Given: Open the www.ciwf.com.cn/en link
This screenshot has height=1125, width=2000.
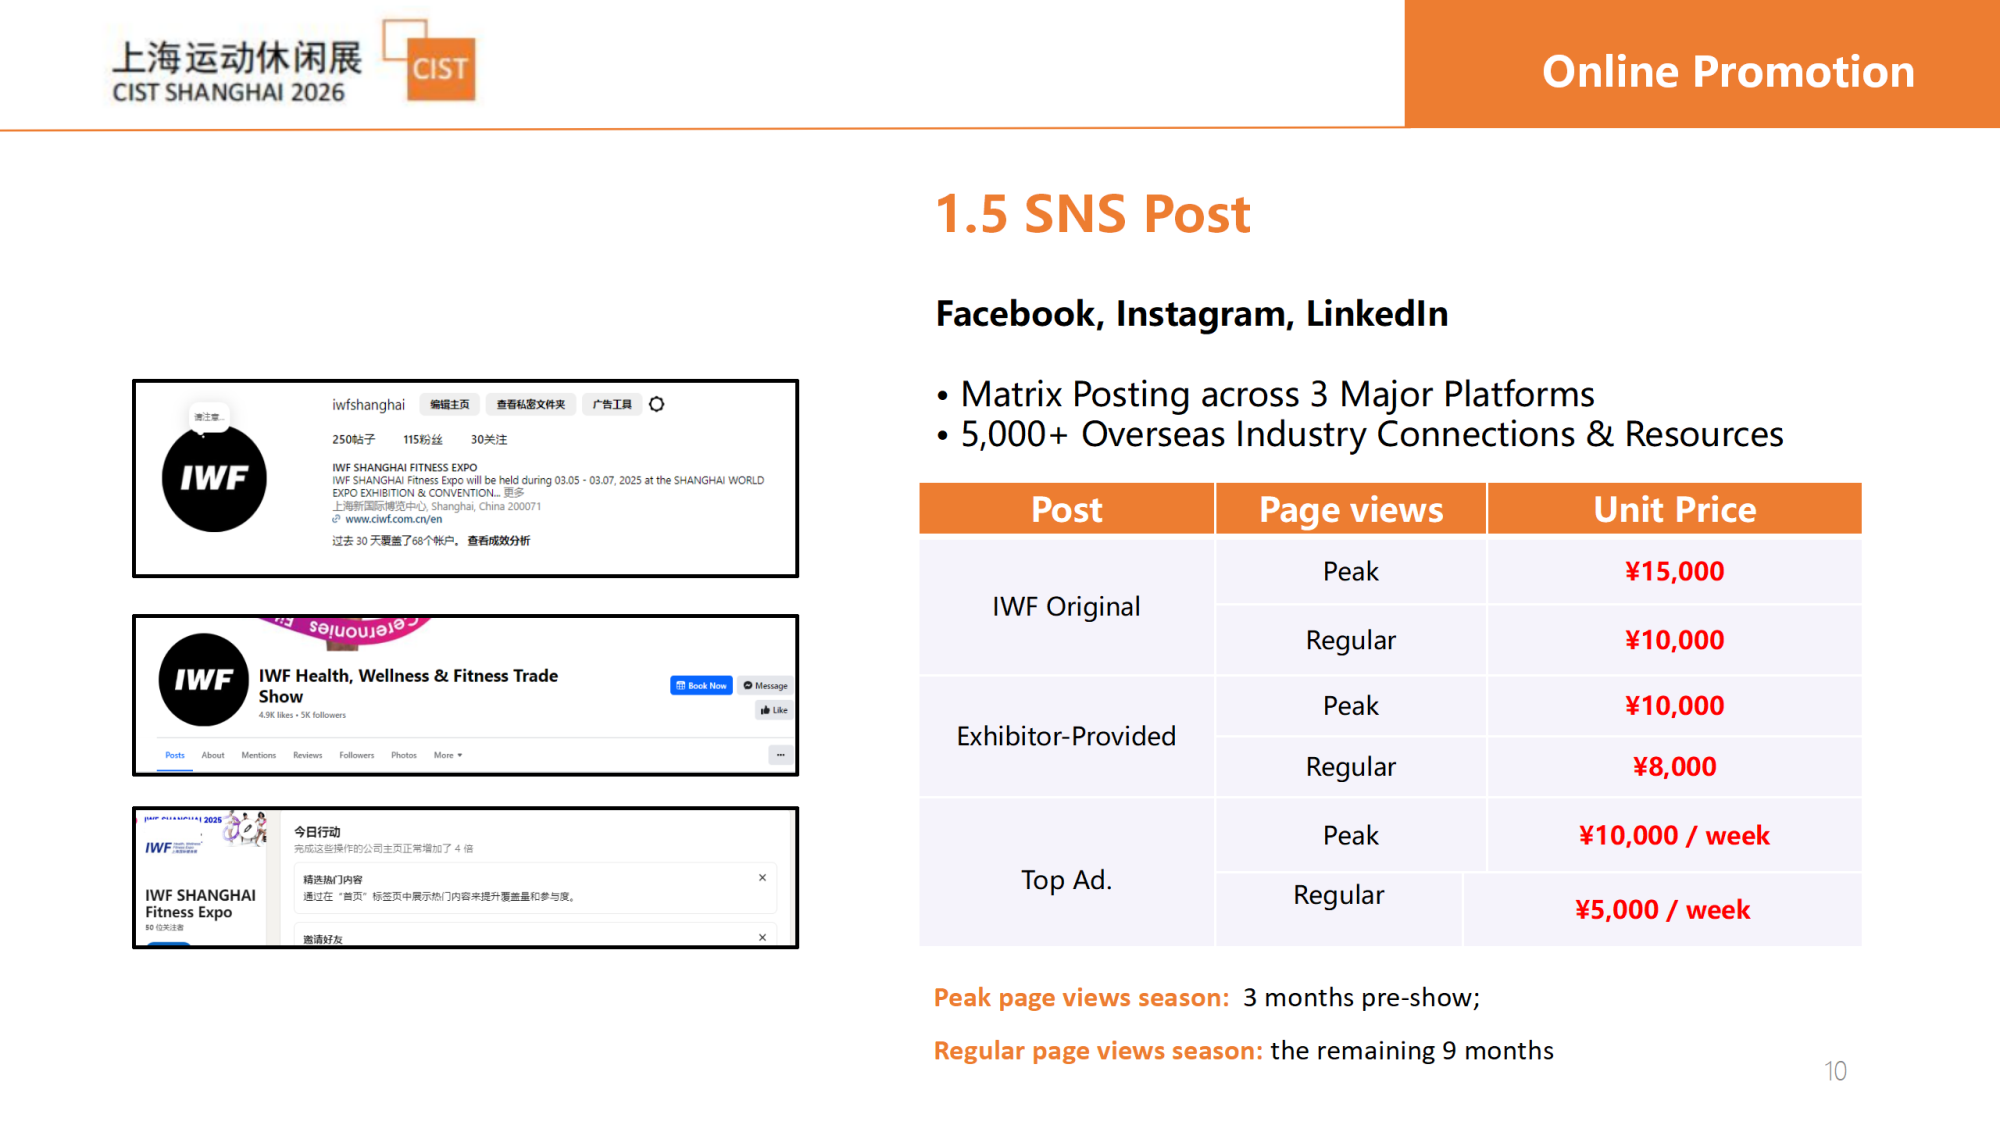Looking at the screenshot, I should click(x=393, y=519).
